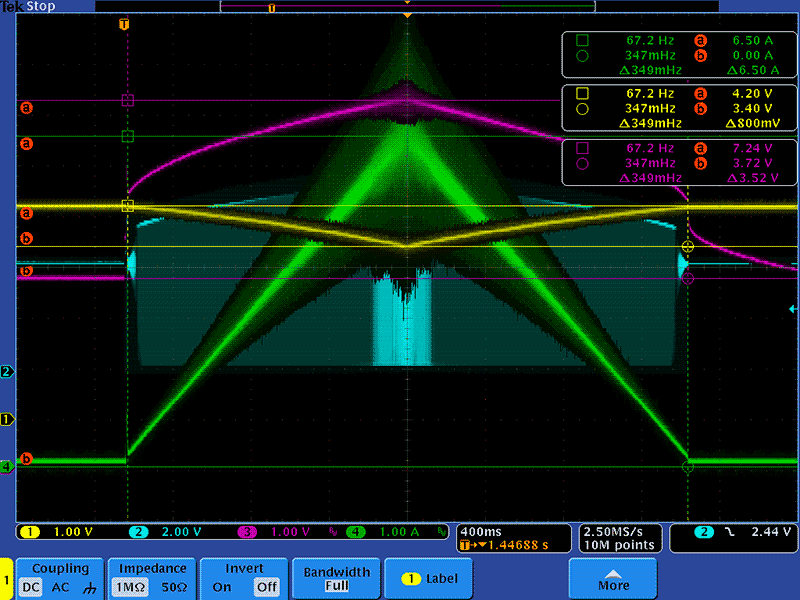The width and height of the screenshot is (800, 600).
Task: Click the '3.40 V' cursor b value
Action: coord(753,108)
